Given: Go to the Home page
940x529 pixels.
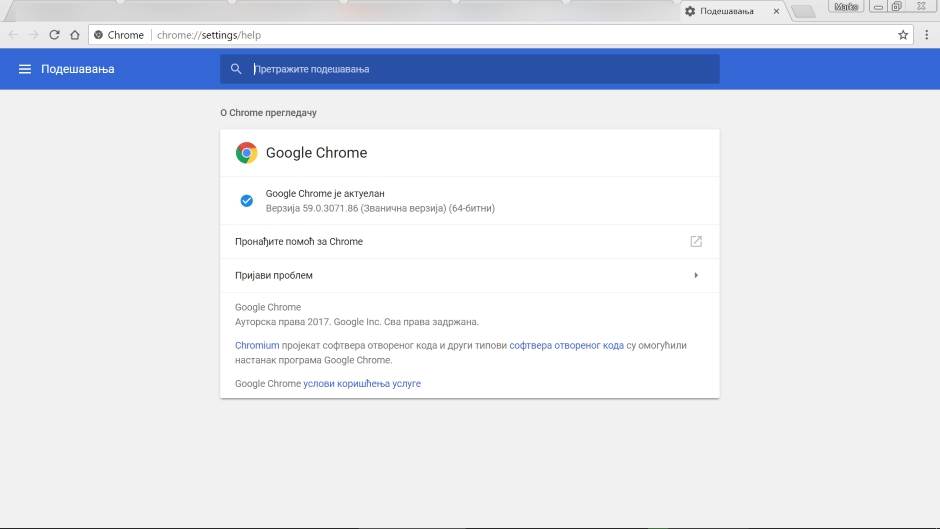Looking at the screenshot, I should coord(74,35).
